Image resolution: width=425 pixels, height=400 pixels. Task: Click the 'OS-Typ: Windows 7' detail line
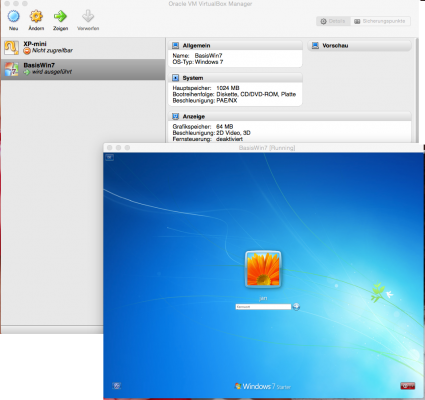point(198,62)
